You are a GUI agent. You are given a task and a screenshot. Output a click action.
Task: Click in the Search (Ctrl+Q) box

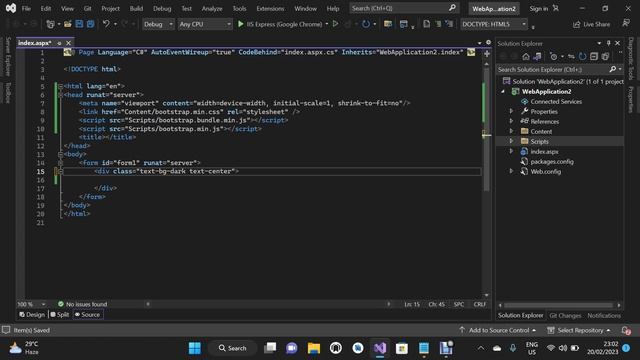point(404,8)
